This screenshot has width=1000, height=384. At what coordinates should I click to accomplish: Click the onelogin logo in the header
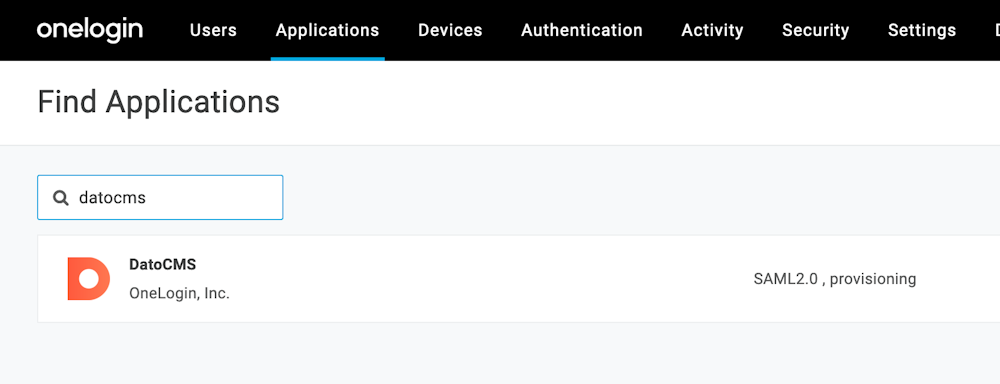tap(89, 30)
